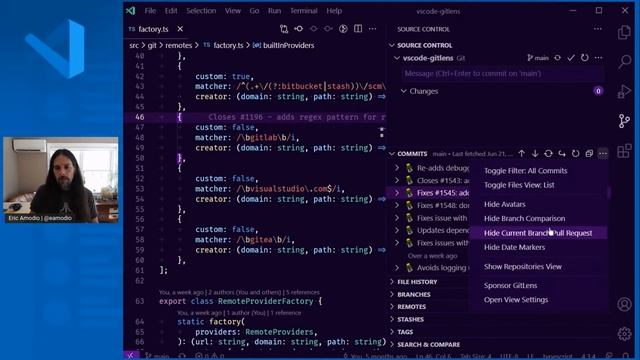Viewport: 640px width, 360px height.
Task: Open Run and Debug in activity bar
Action: (x=624, y=91)
